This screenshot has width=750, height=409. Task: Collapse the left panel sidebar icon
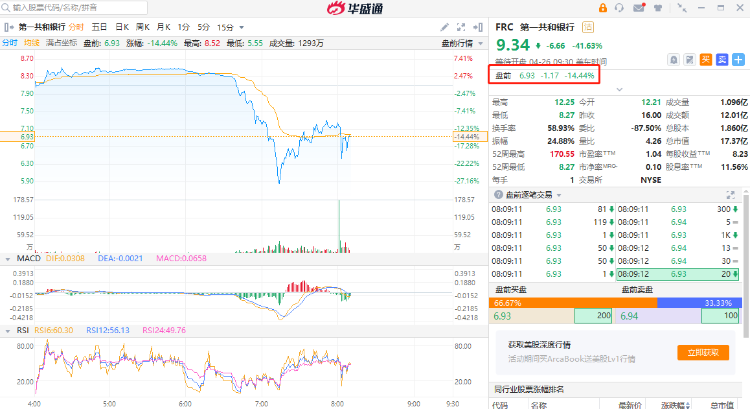(9, 27)
